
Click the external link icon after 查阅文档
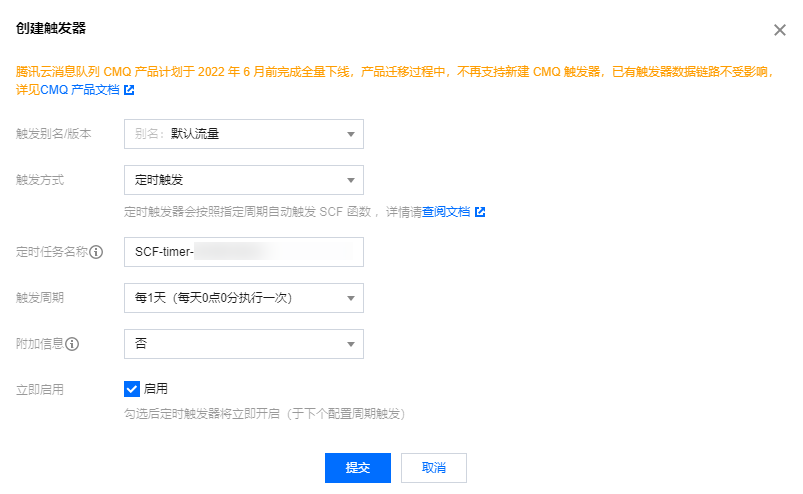(x=480, y=212)
